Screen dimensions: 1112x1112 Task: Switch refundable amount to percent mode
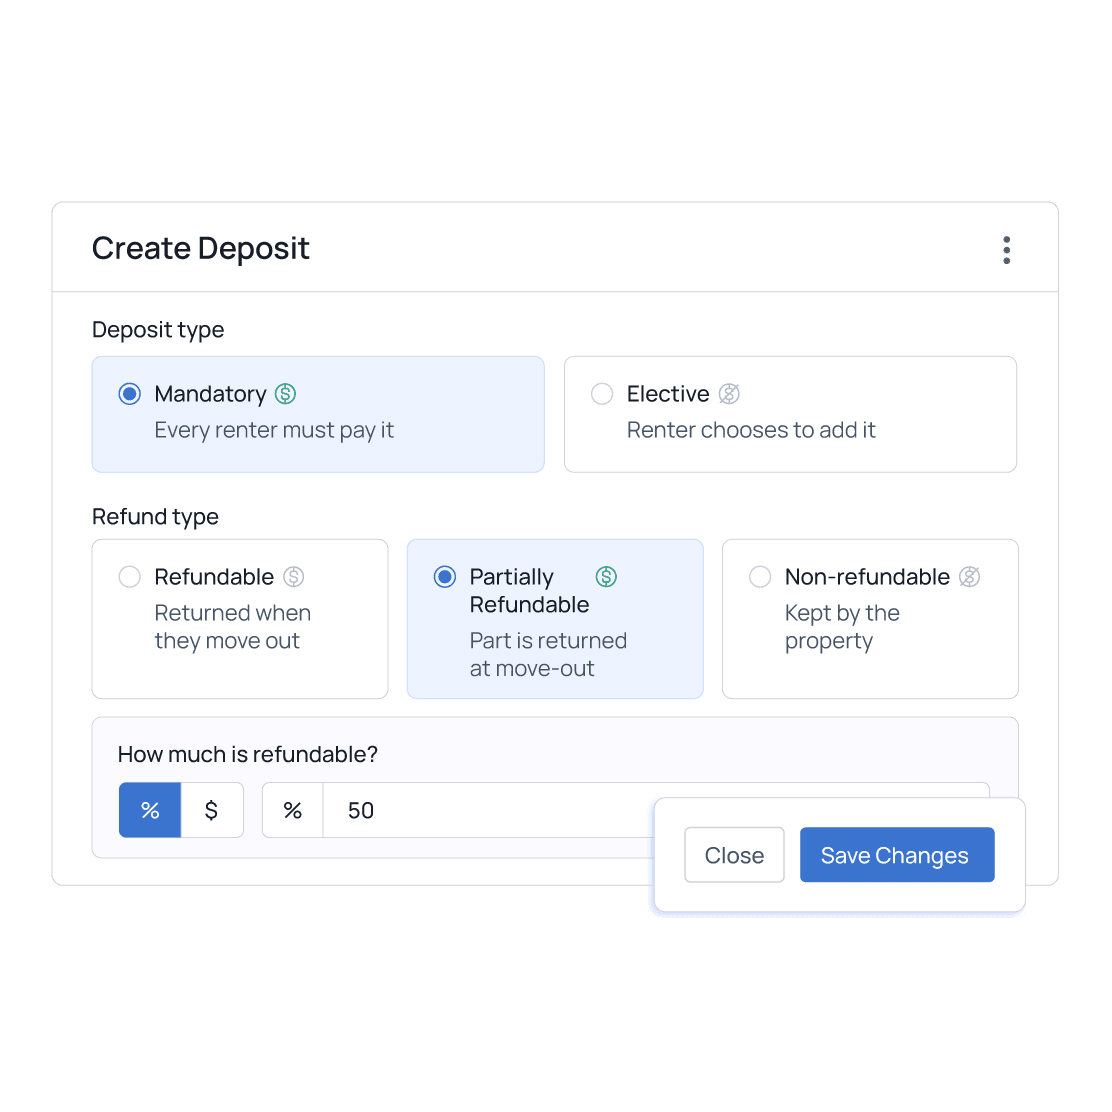pos(150,810)
